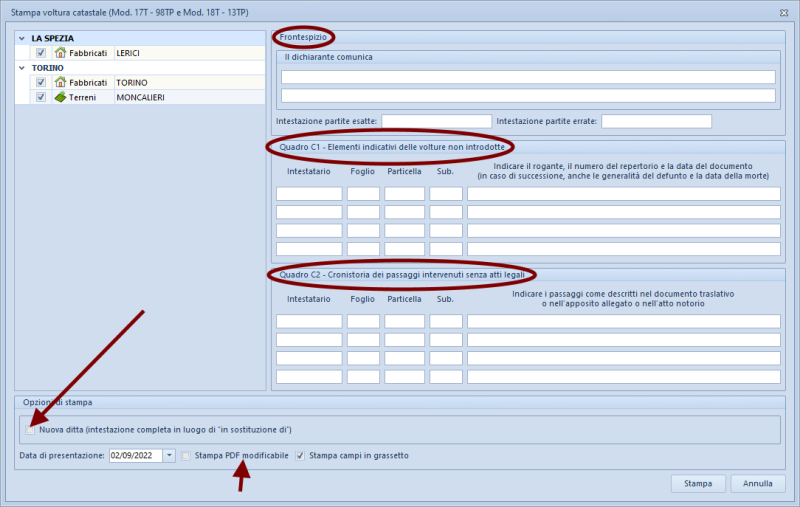Screen dimensions: 800x507
Task: Toggle Stampa campi in grassetto checkbox
Action: pos(300,455)
